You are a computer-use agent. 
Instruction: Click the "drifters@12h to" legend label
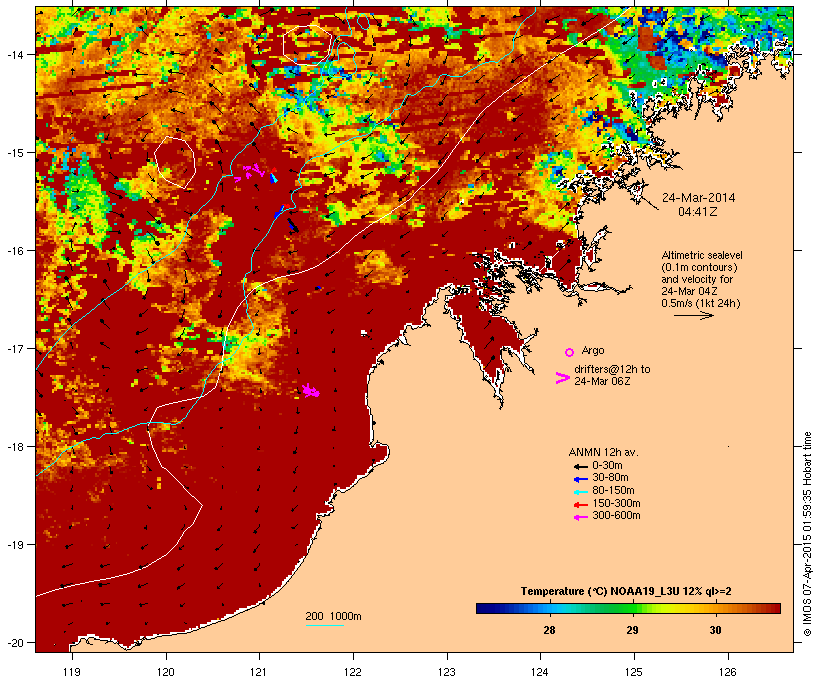(612, 369)
